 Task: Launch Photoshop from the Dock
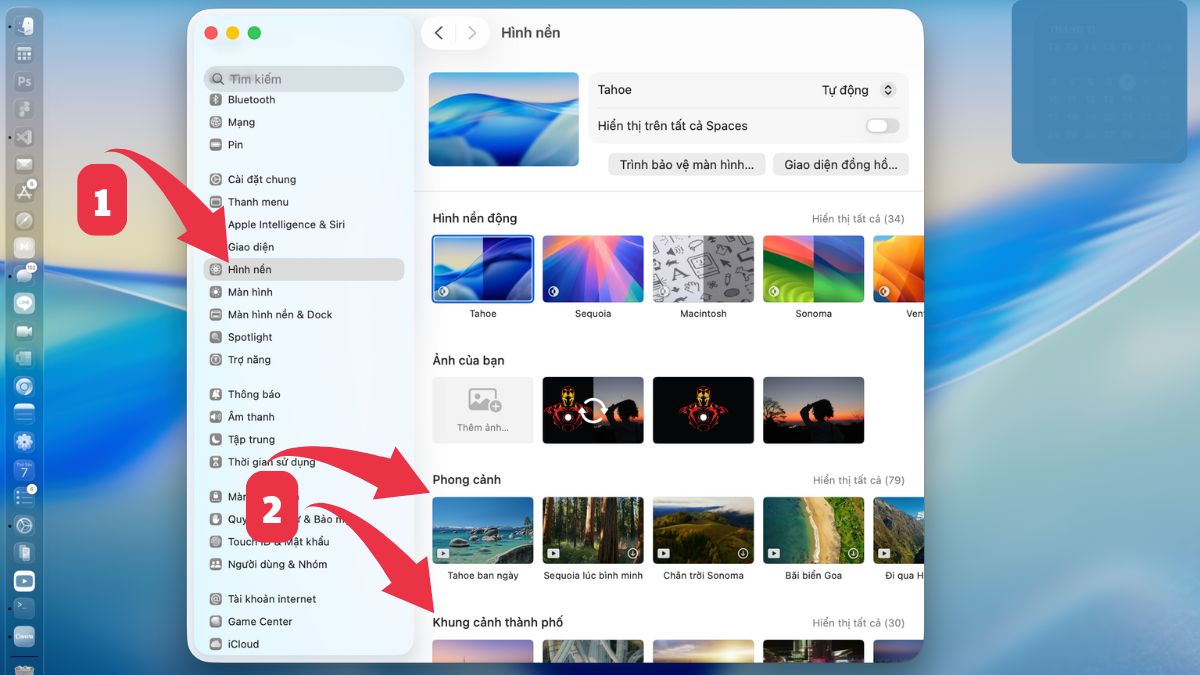pos(23,82)
